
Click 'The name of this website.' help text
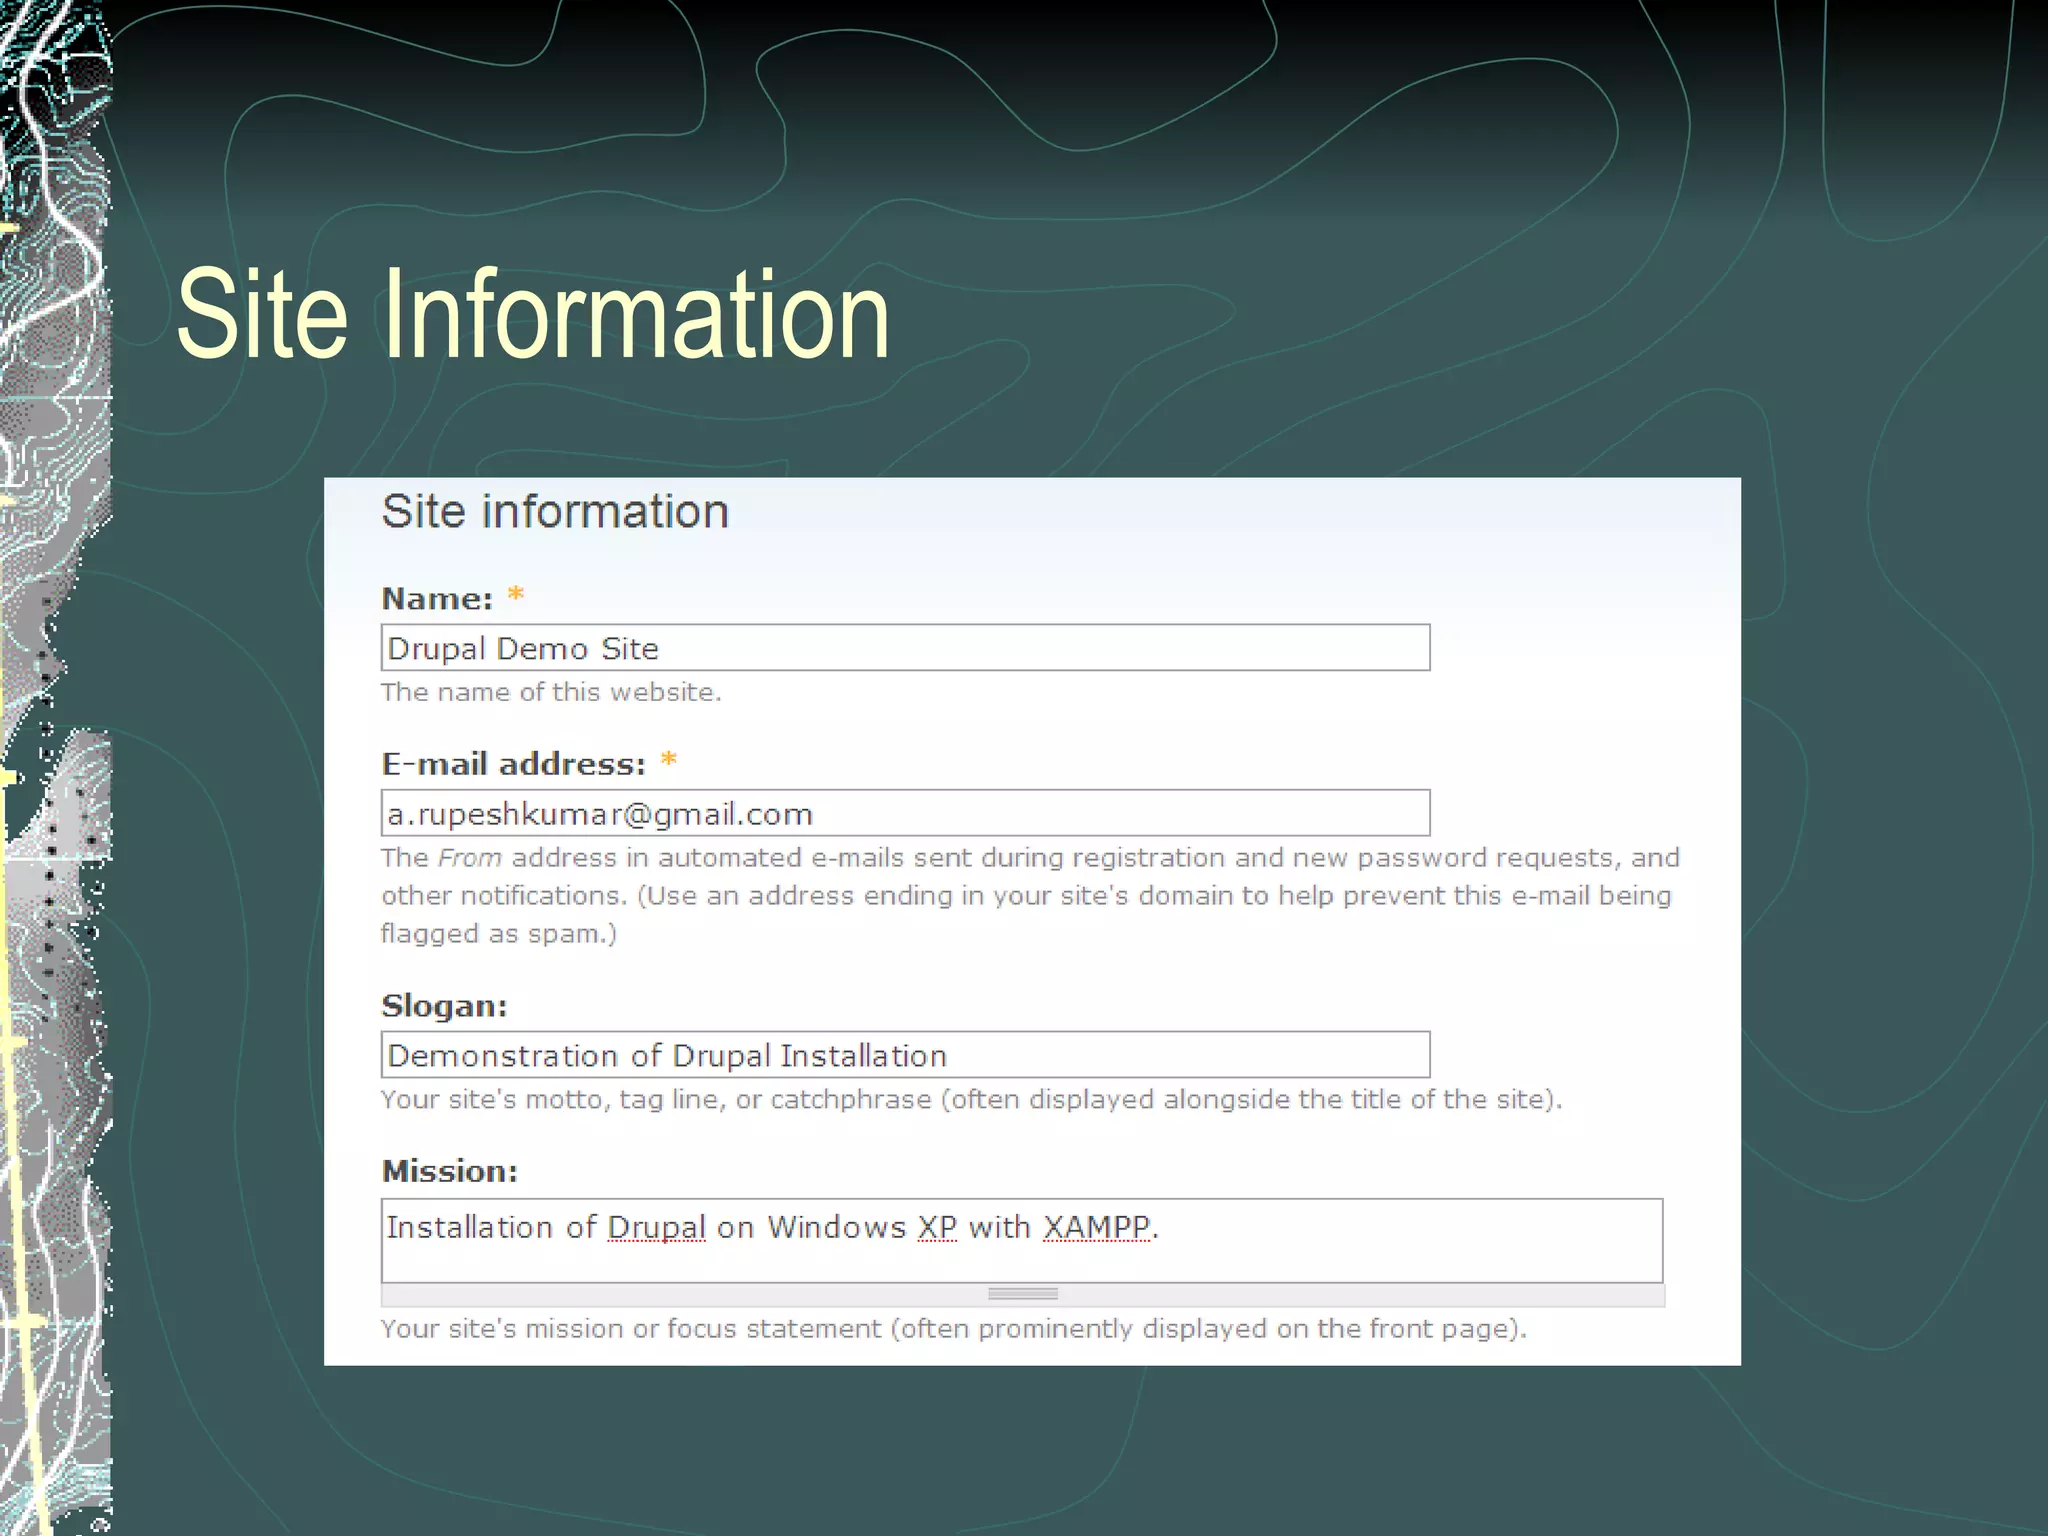(551, 692)
